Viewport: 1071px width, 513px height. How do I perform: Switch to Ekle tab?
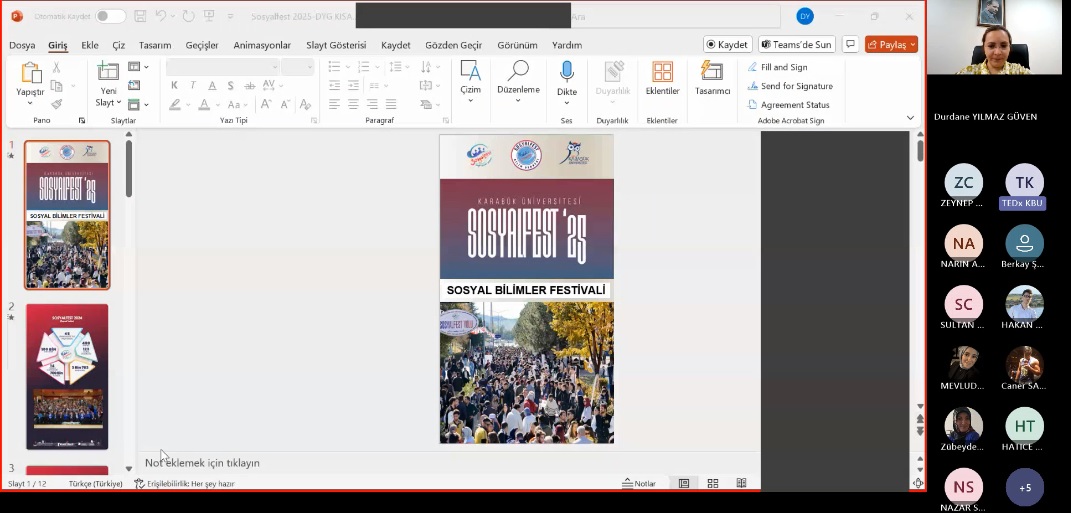click(x=89, y=45)
